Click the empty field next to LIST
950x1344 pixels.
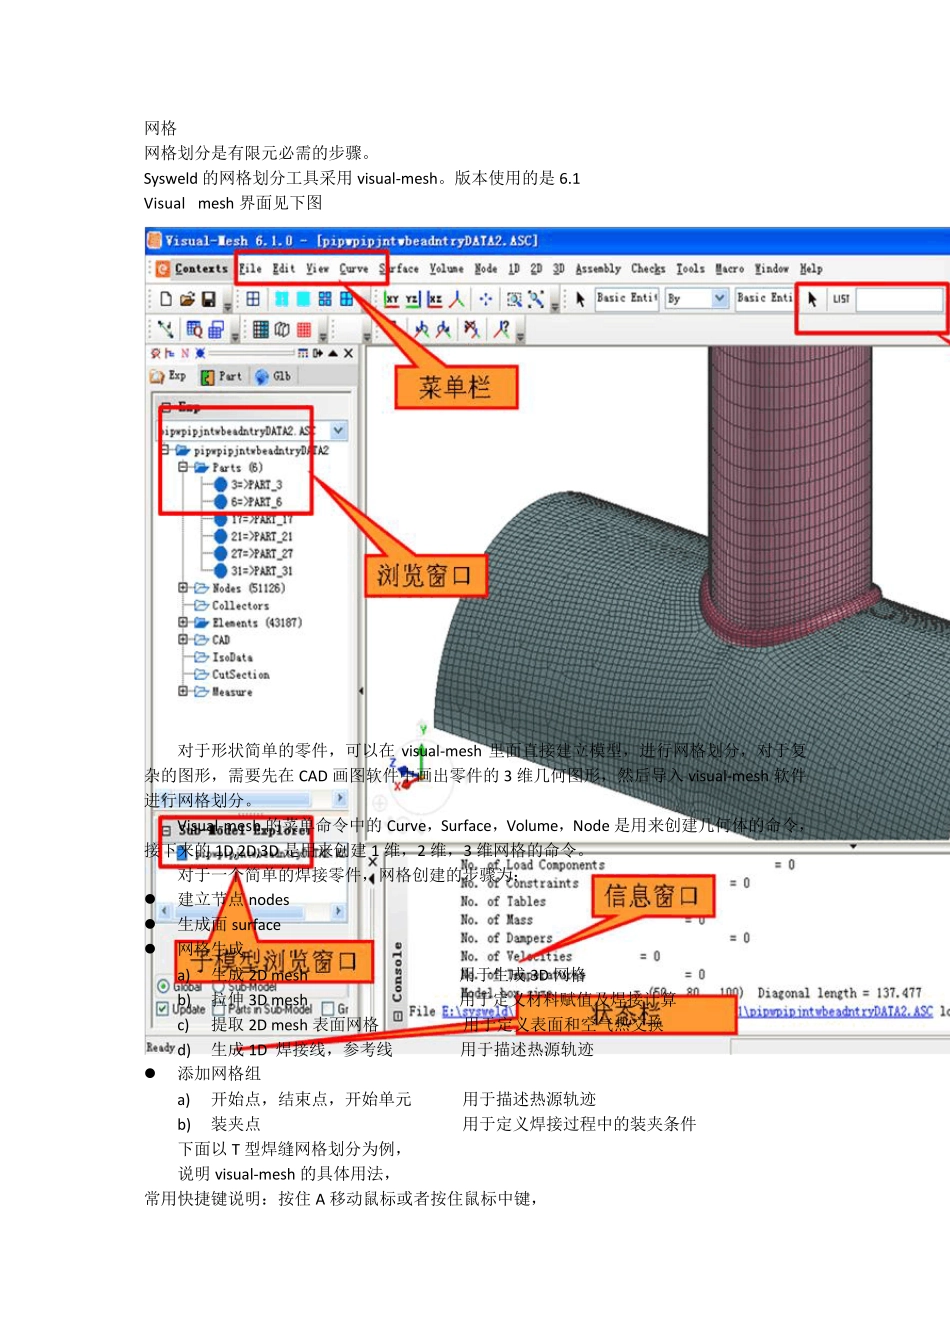point(899,299)
